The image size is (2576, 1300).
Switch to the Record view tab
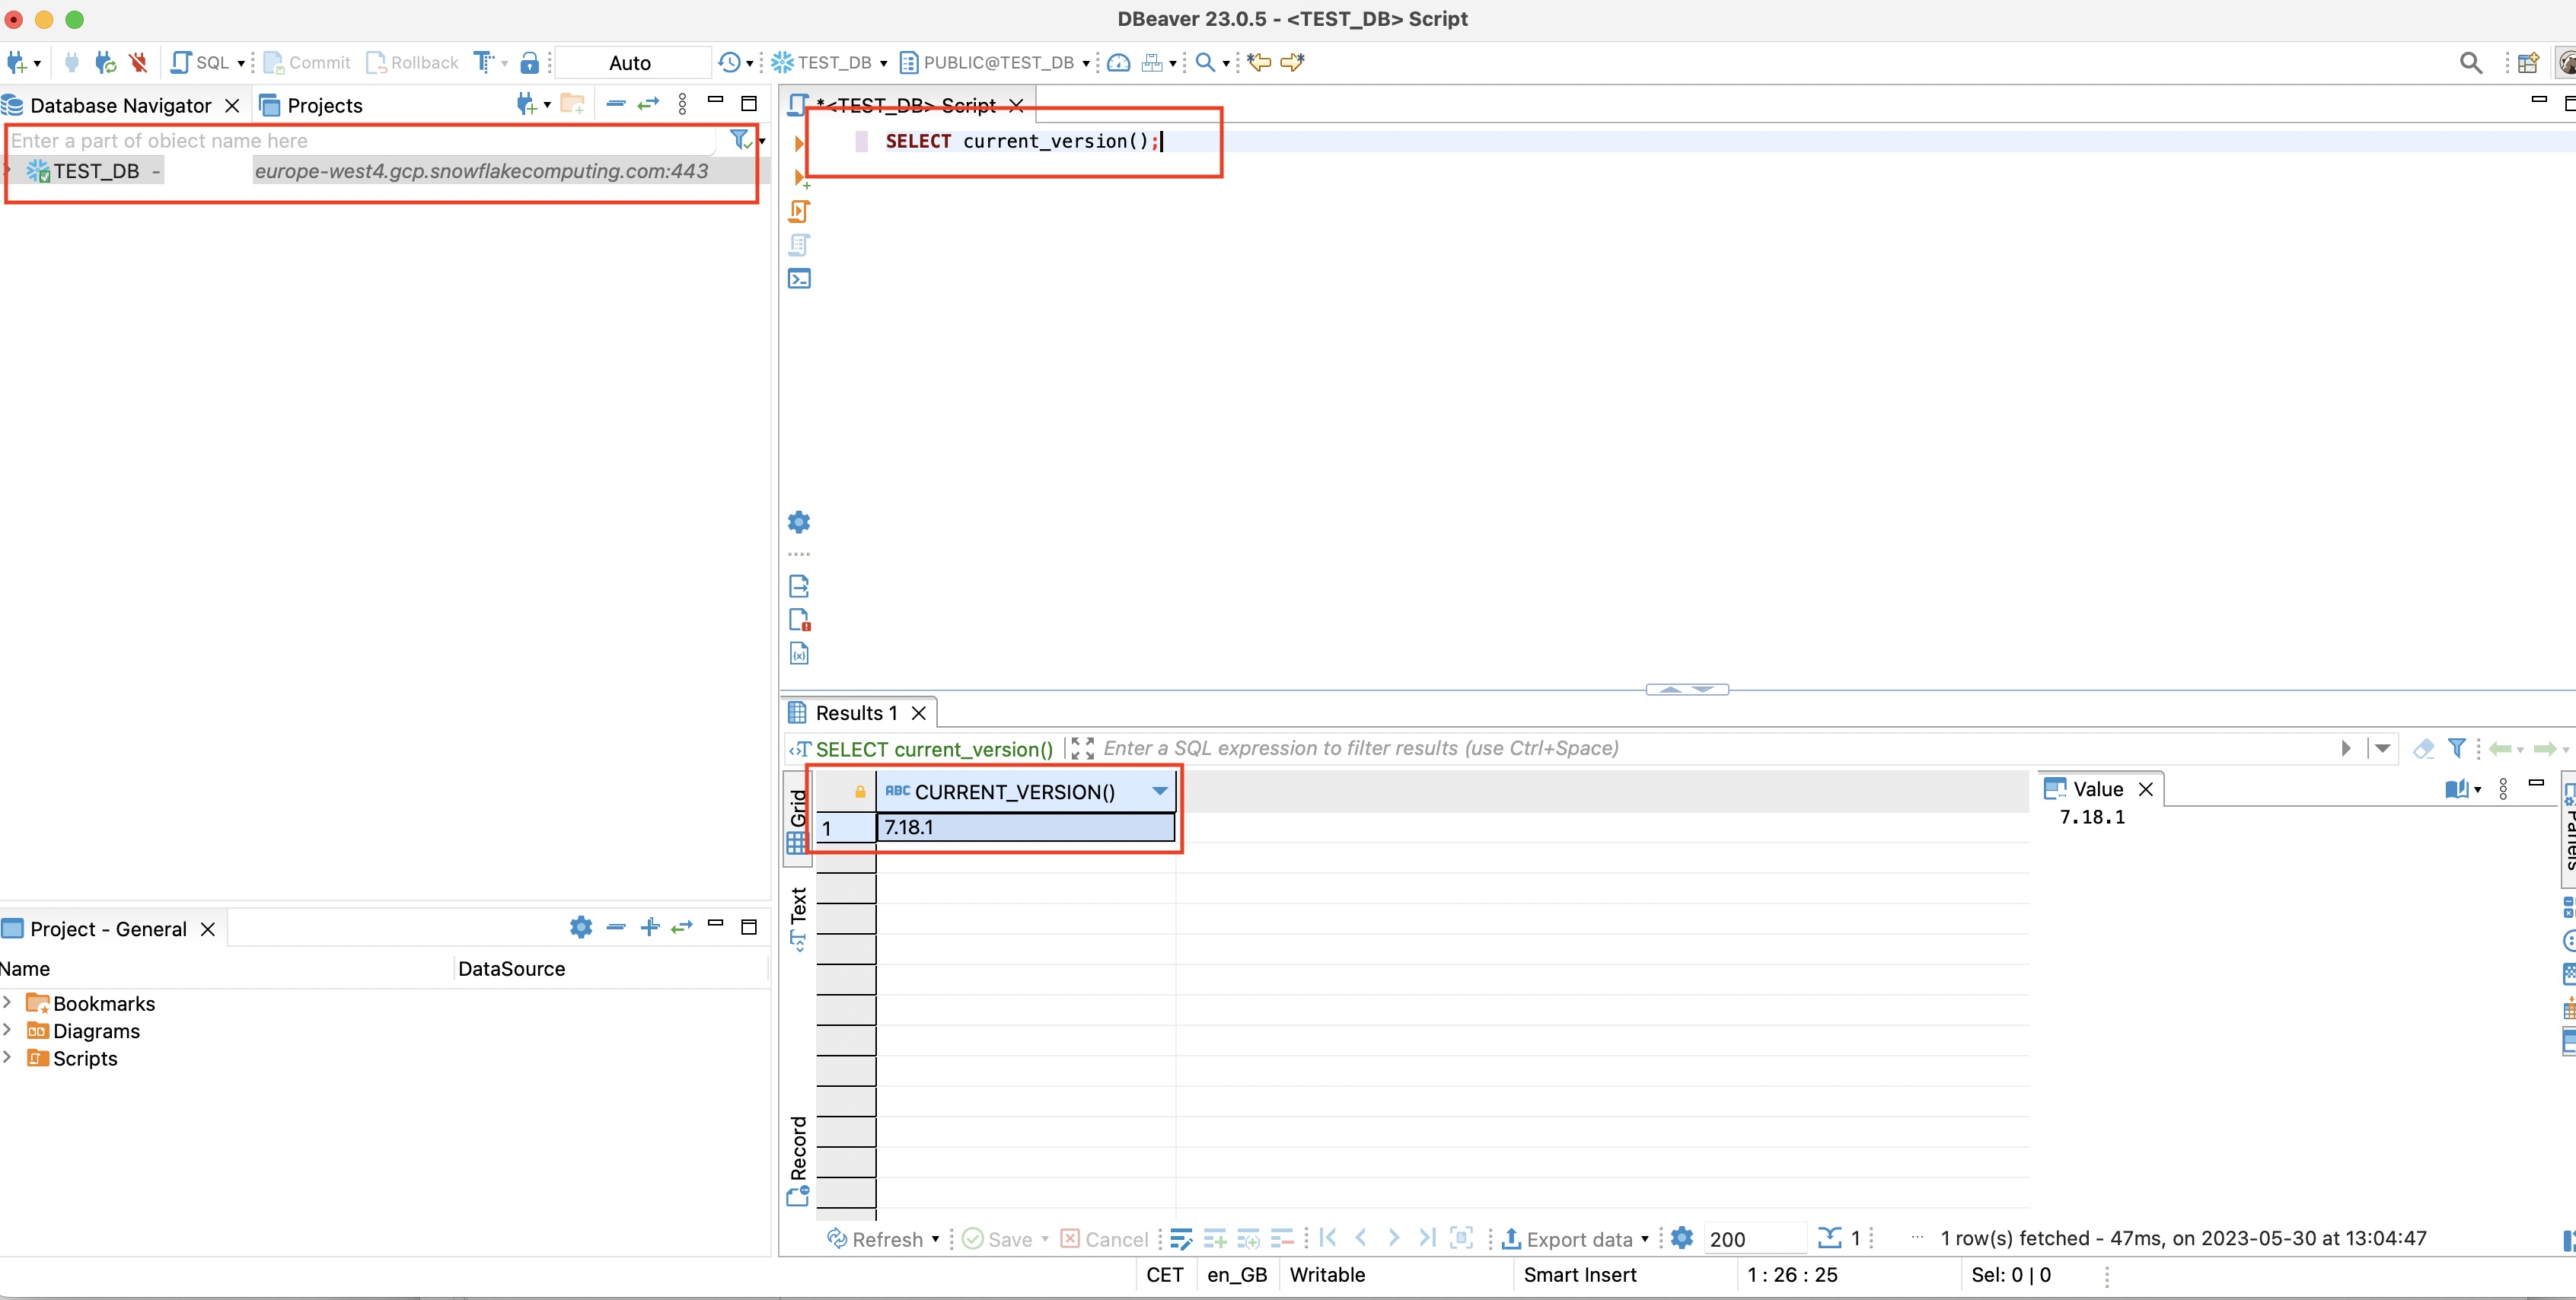[798, 1155]
